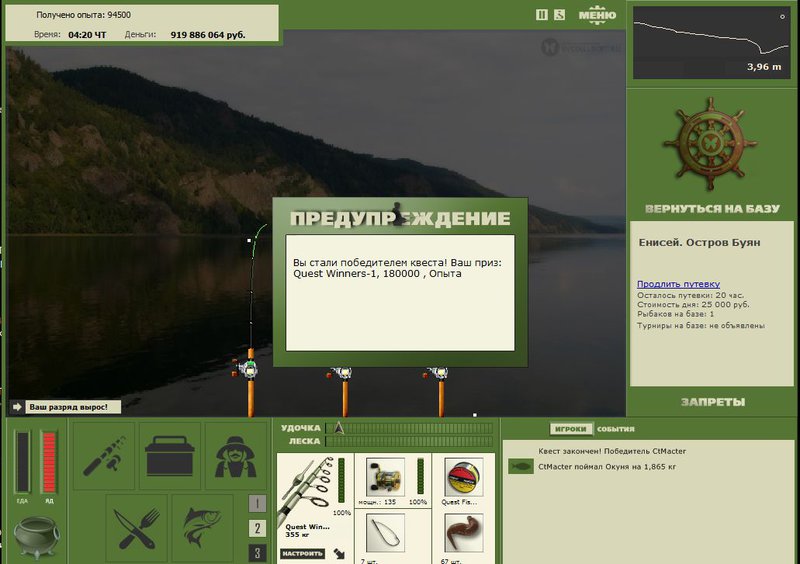Viewport: 800px width, 564px height.
Task: Click the ПРЕДУПРЕЖДЕНИЕ dialog message box
Action: (400, 293)
